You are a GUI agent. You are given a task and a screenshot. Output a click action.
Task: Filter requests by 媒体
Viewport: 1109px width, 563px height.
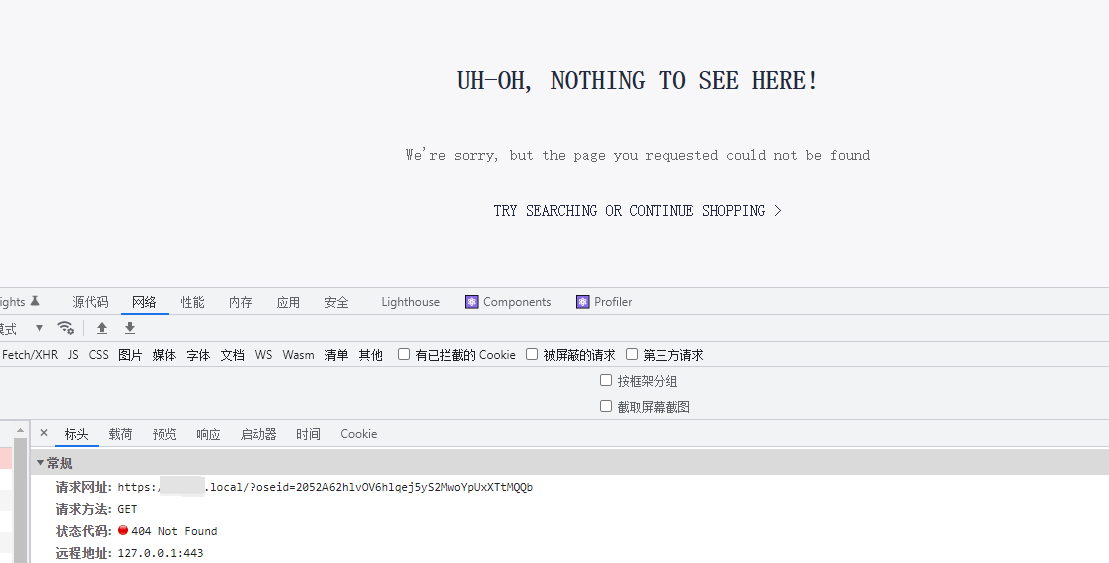[164, 354]
